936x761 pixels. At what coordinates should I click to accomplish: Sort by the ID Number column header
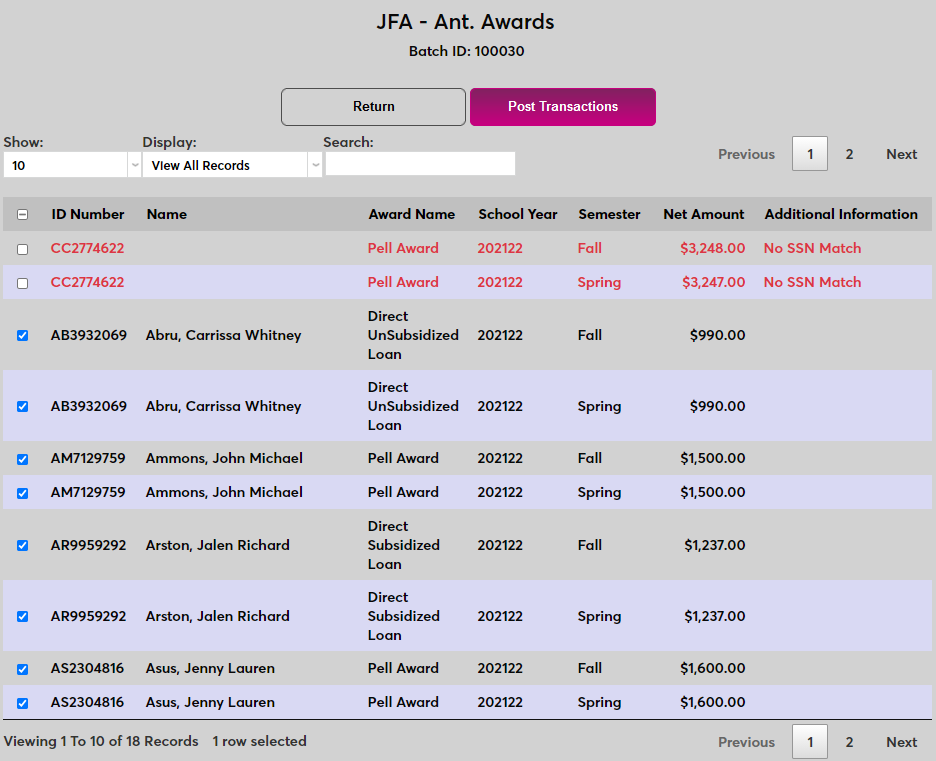pos(87,213)
